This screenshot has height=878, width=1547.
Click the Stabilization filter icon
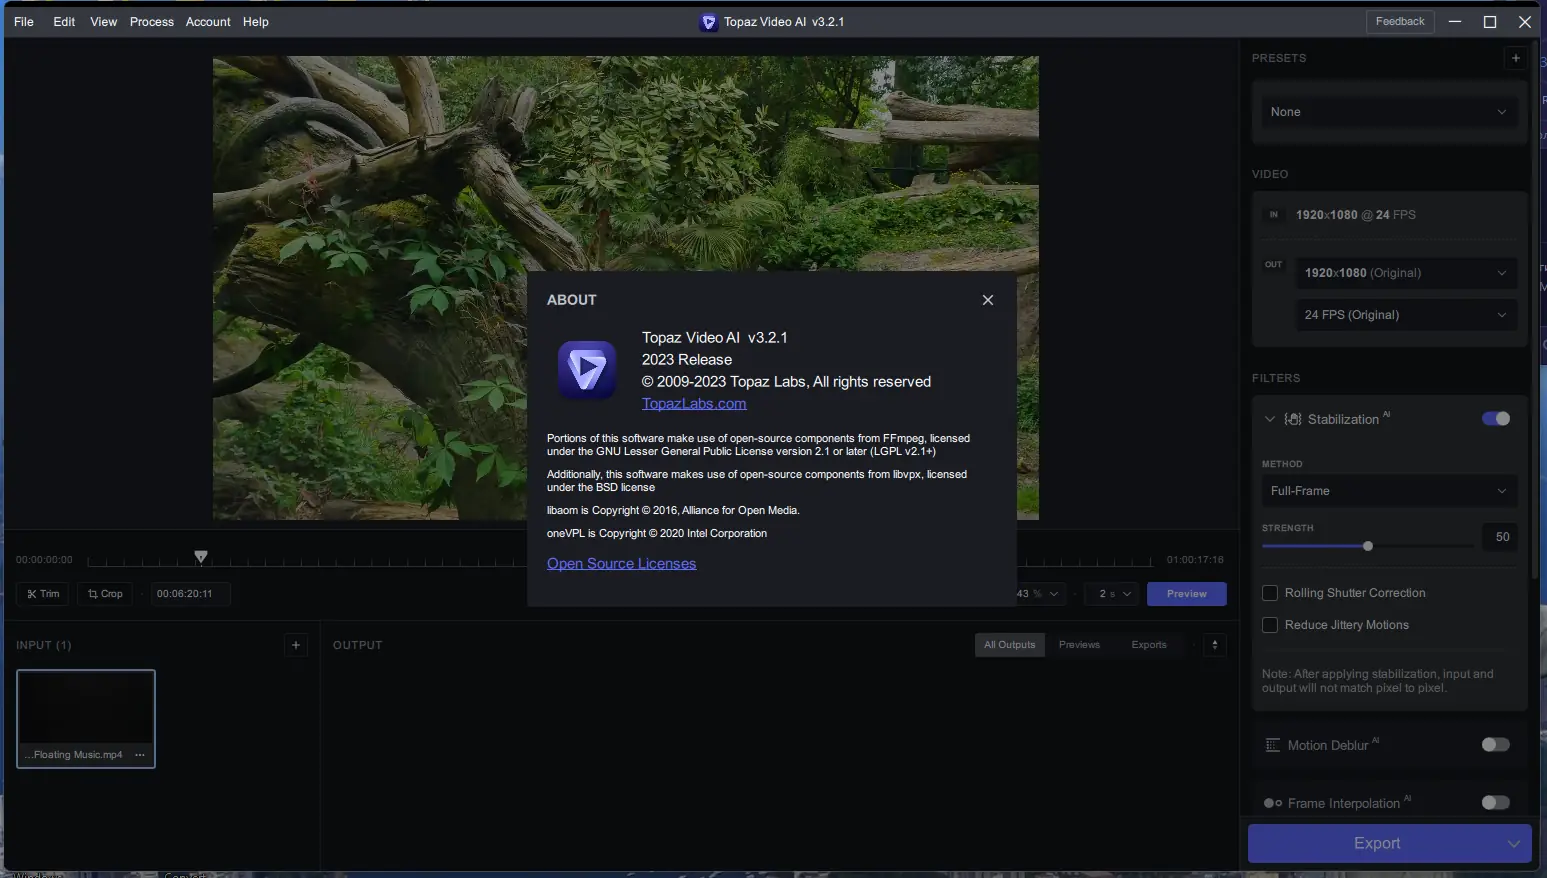click(1293, 419)
